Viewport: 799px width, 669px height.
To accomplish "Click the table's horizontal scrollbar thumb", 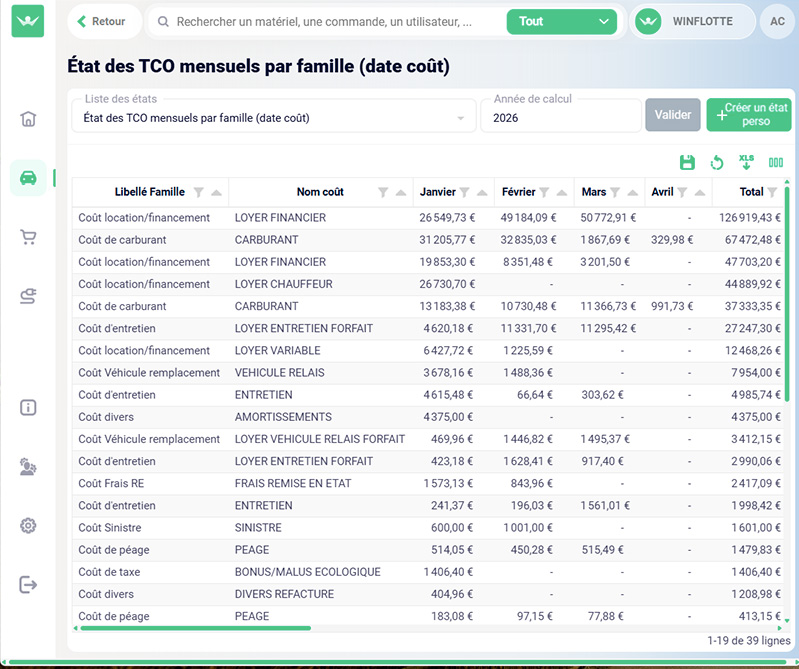I will pos(195,628).
